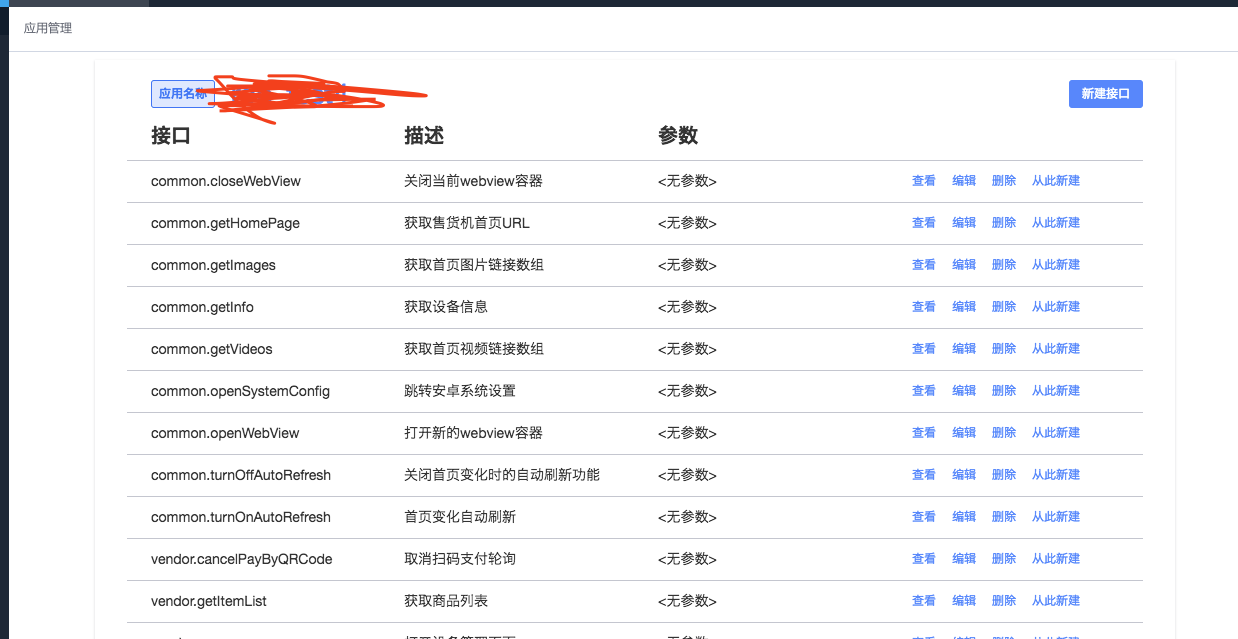Click 查看 for common.openSystemConfig
The image size is (1238, 639).
point(924,391)
